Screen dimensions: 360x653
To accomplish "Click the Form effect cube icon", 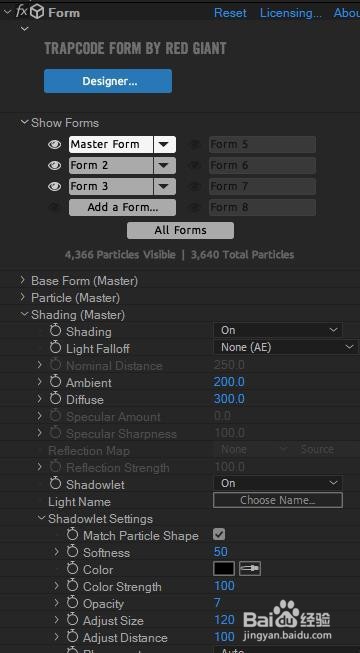I will tap(37, 12).
